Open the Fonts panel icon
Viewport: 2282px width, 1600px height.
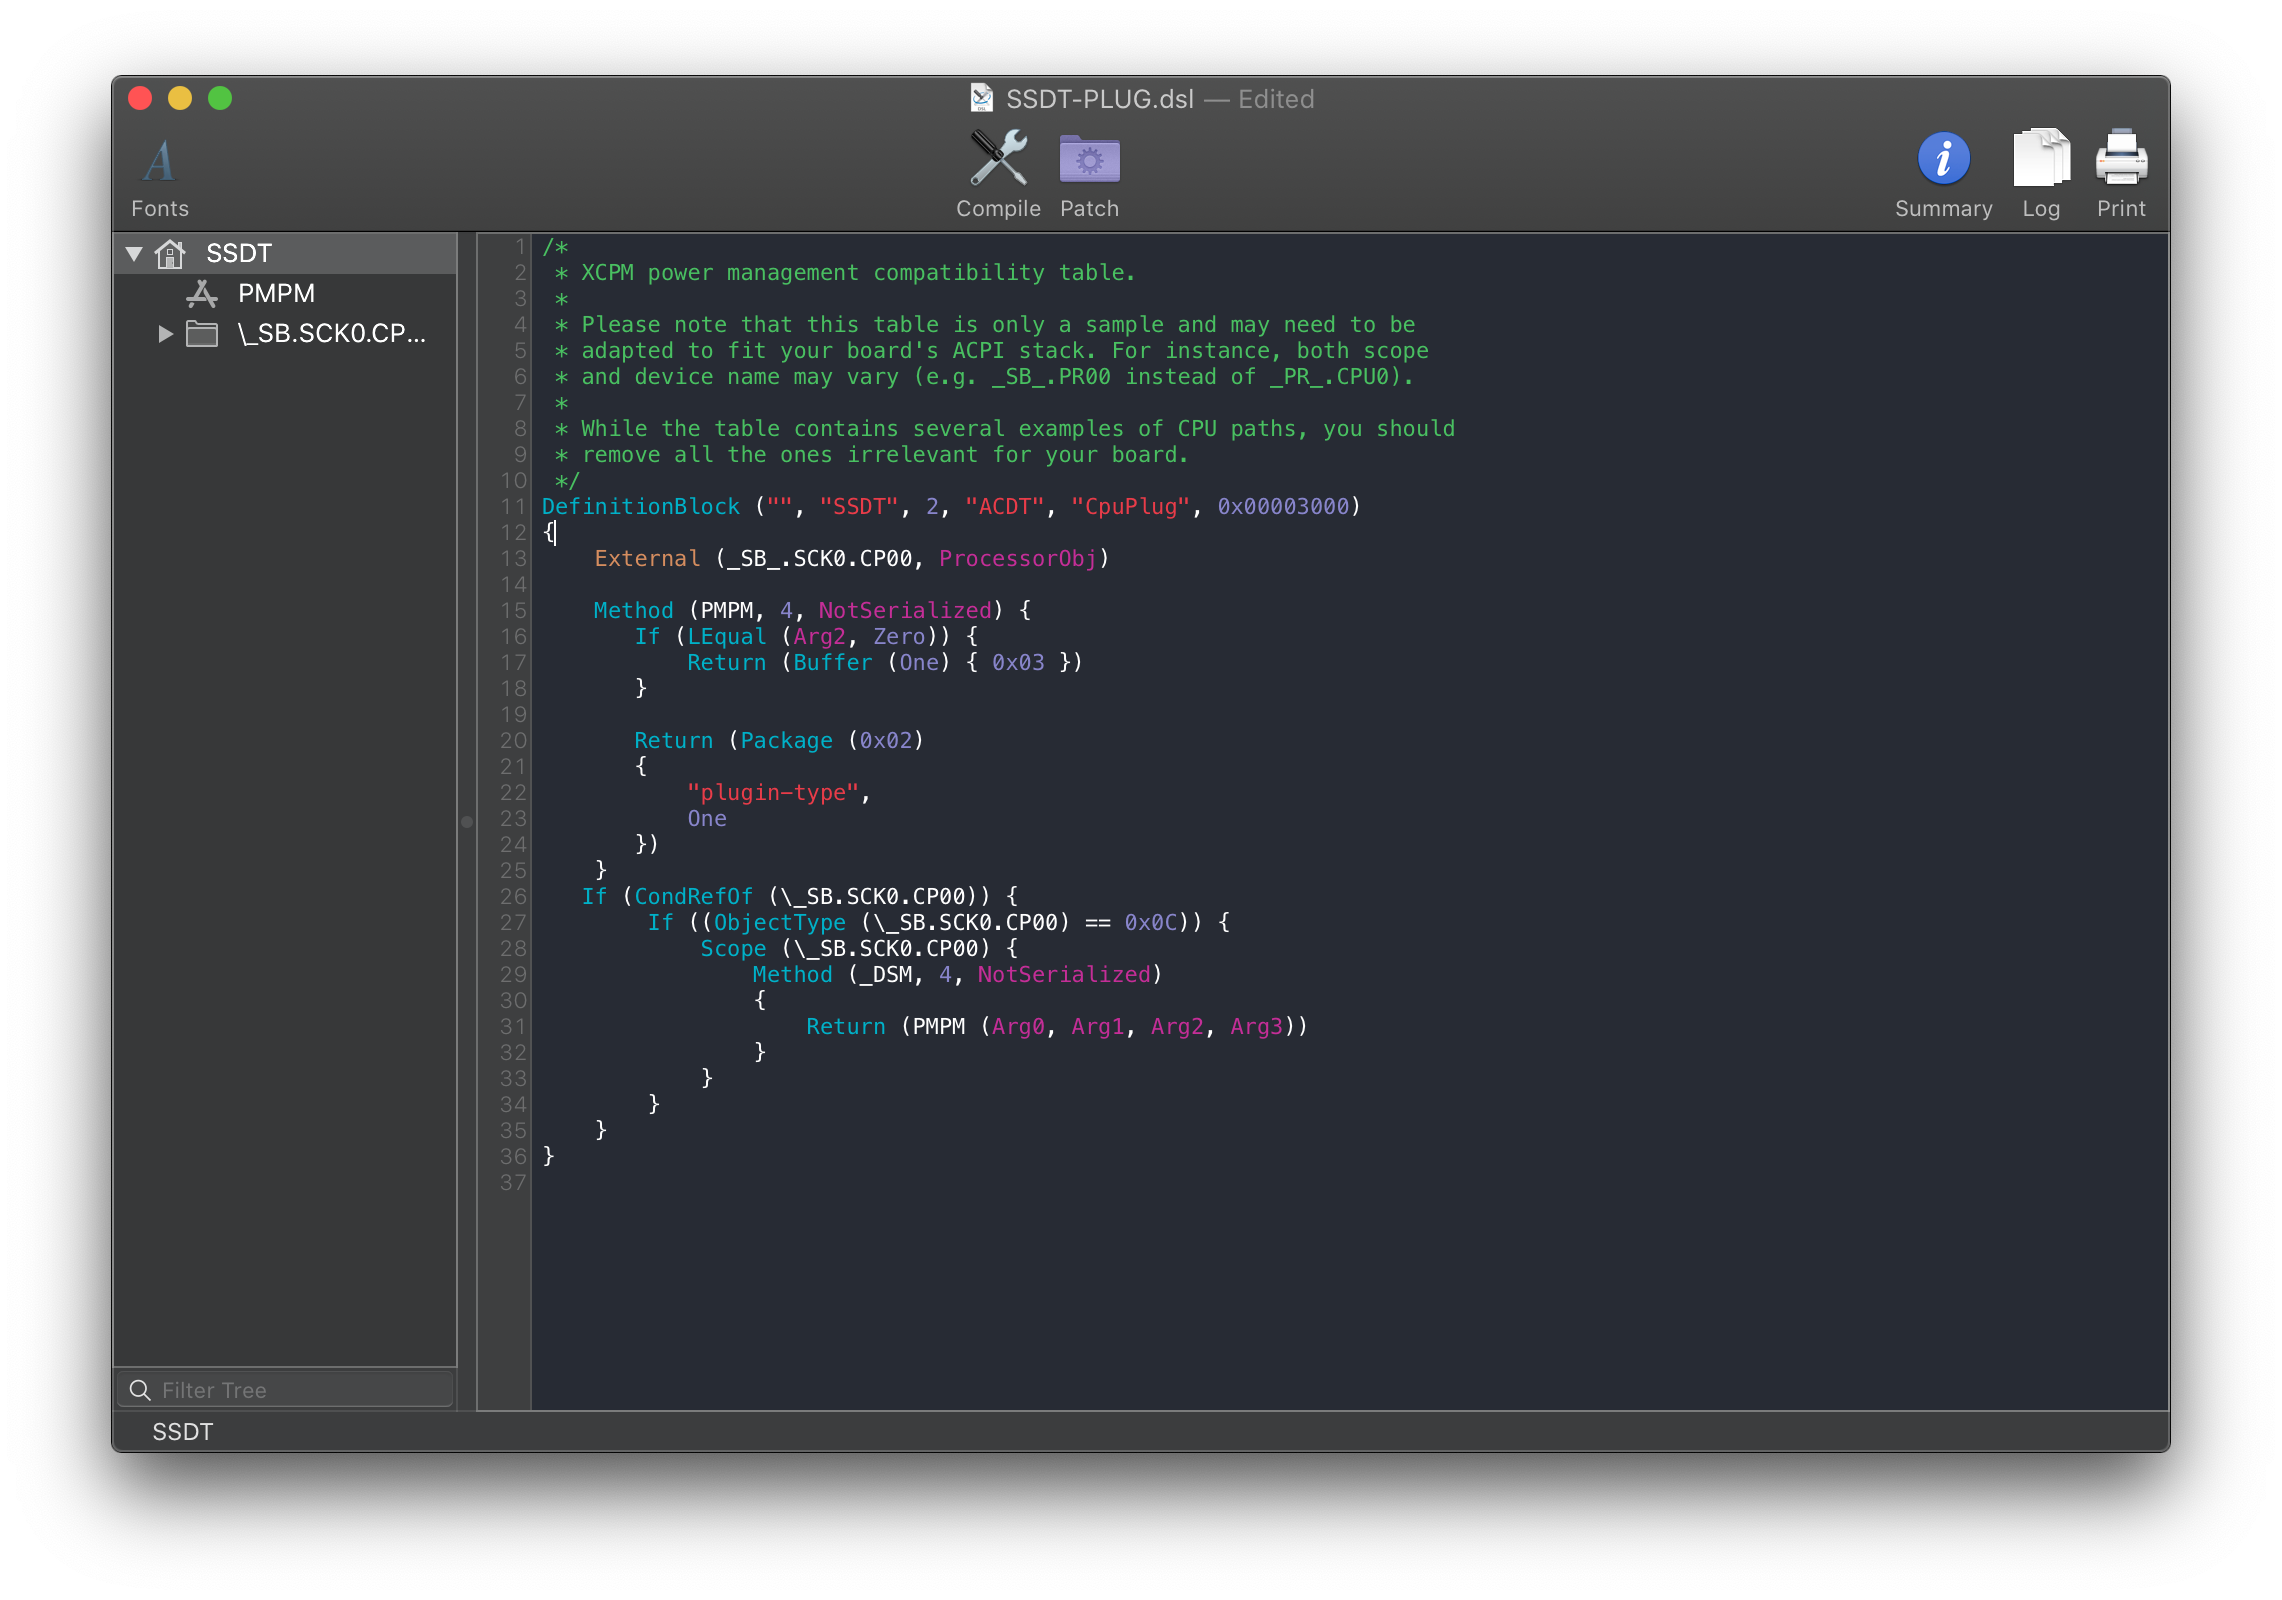(x=159, y=161)
